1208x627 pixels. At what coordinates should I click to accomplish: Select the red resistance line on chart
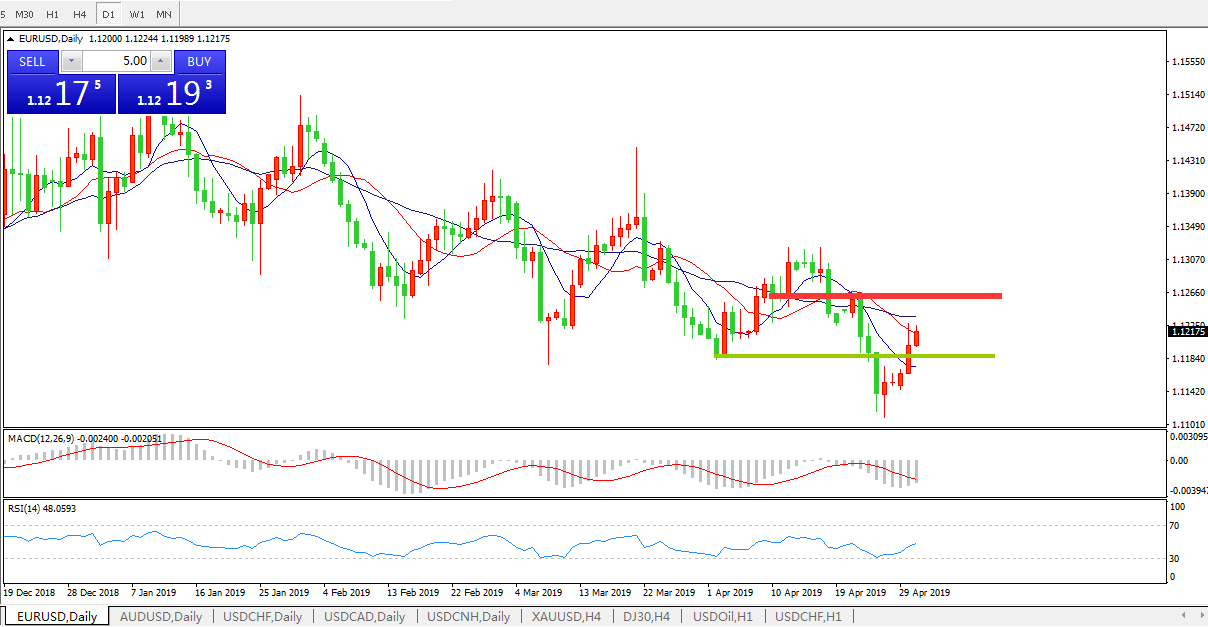[x=900, y=296]
